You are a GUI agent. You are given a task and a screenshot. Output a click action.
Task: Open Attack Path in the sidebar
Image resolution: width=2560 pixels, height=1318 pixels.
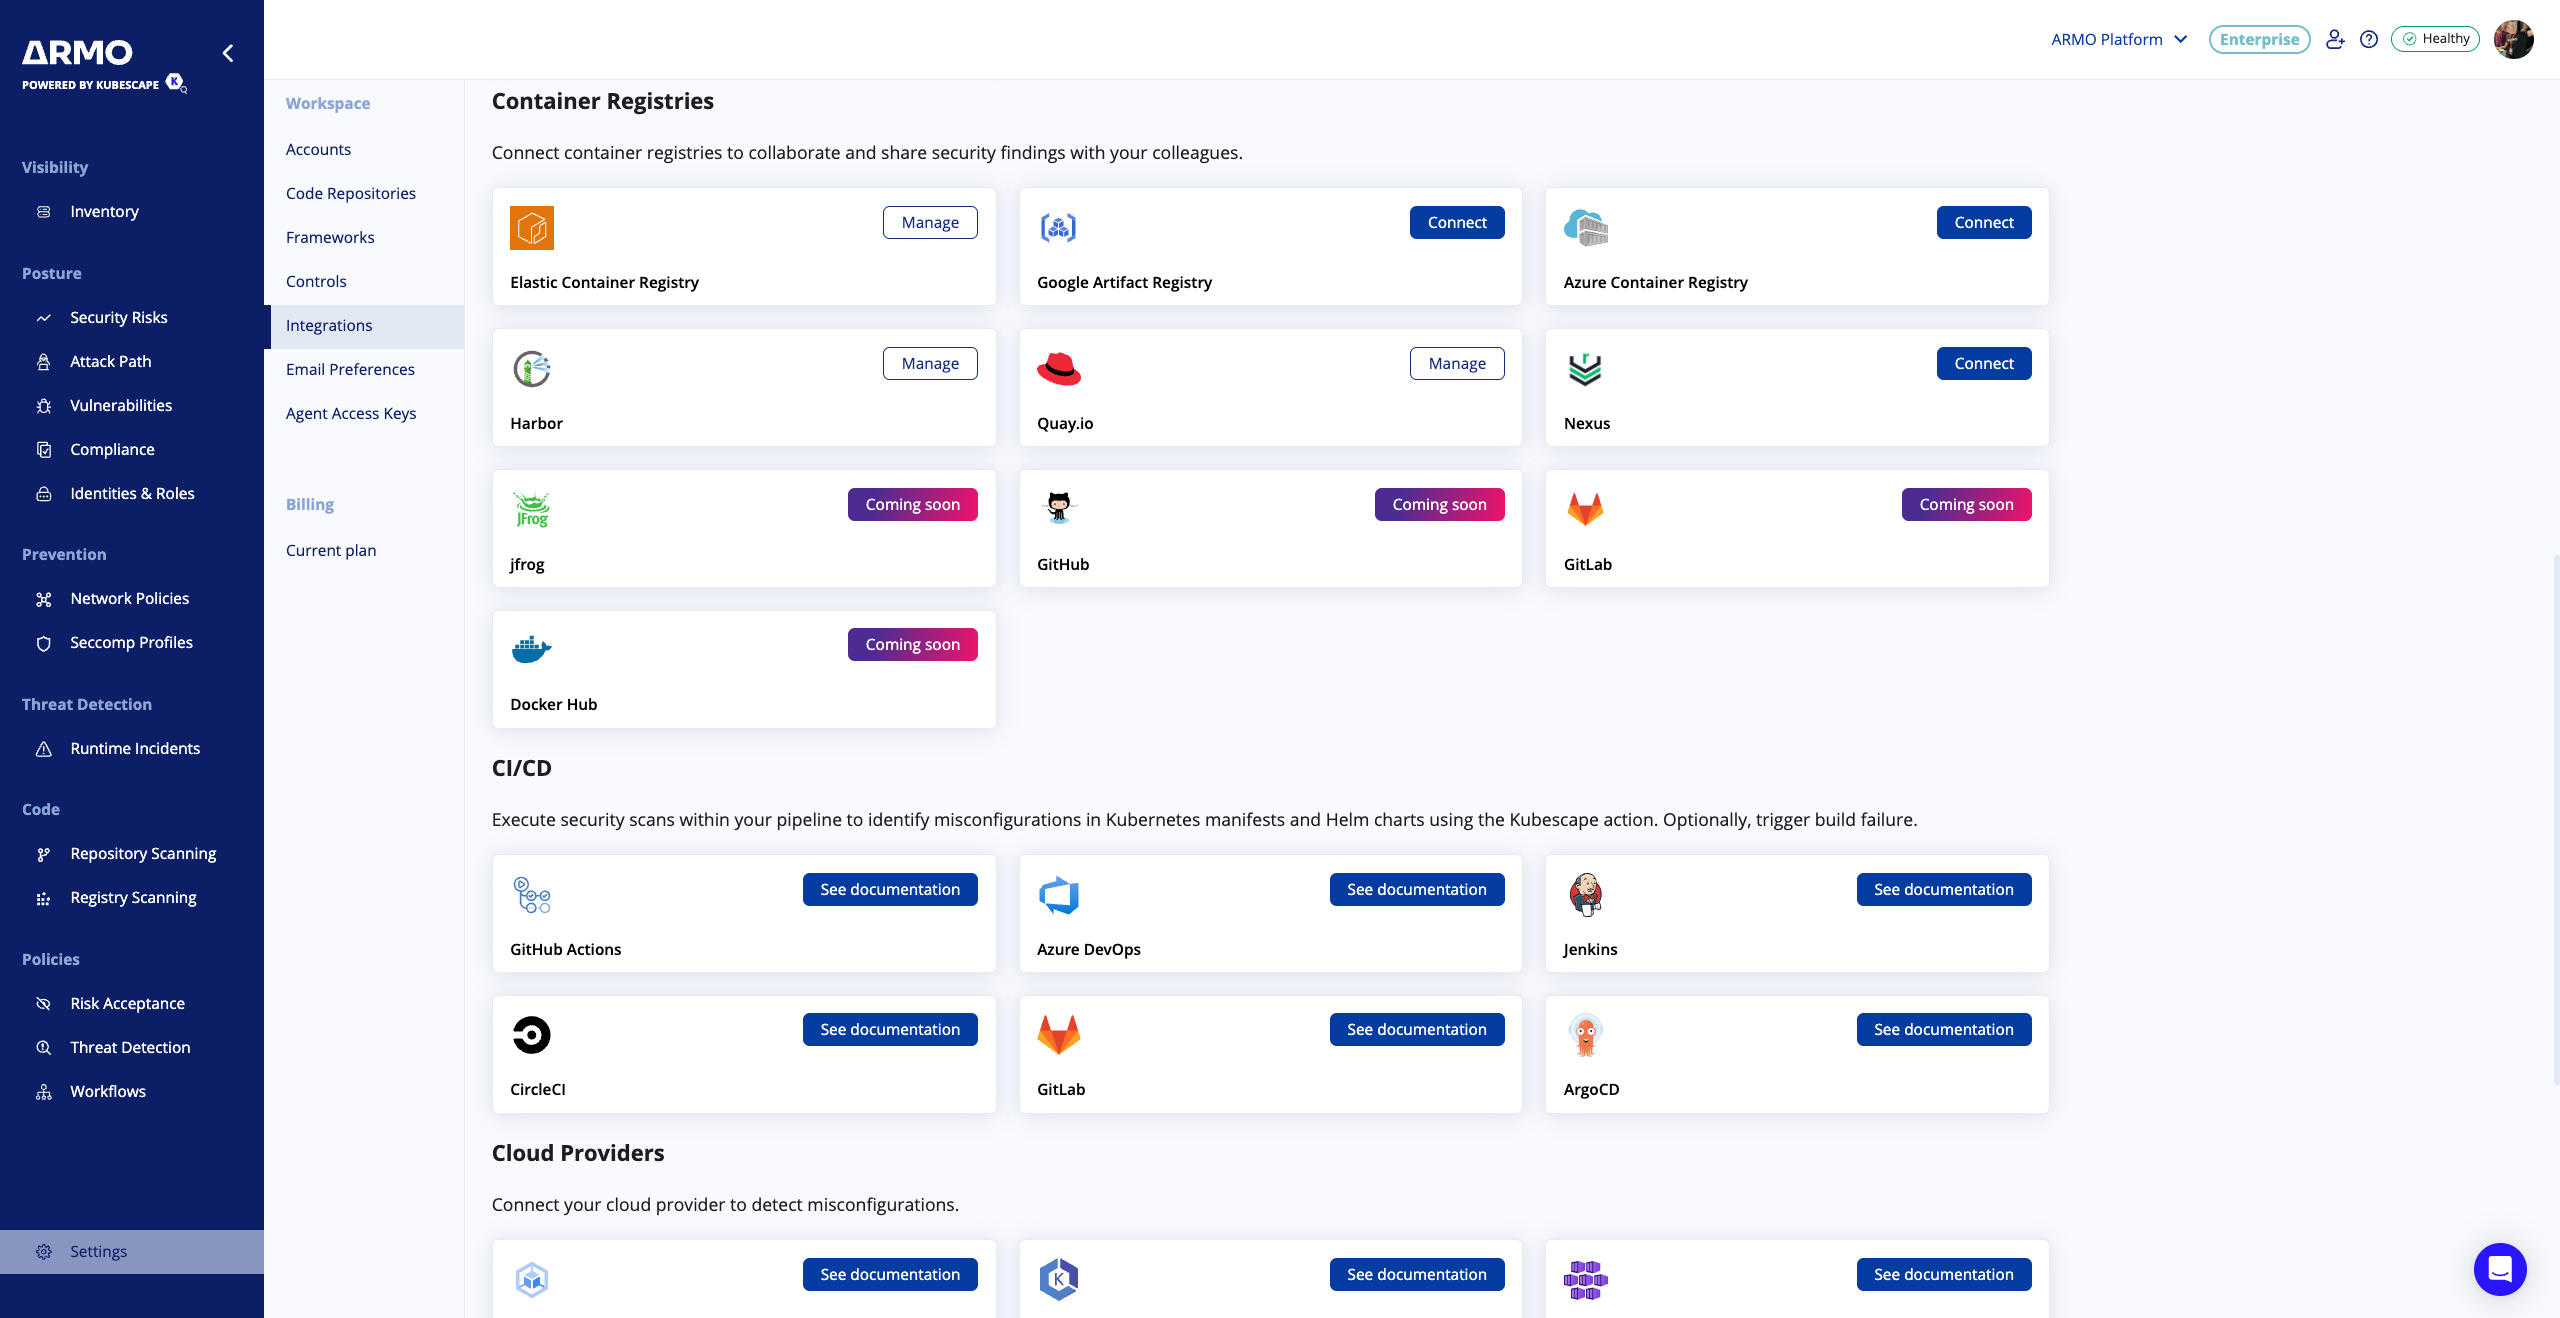pyautogui.click(x=111, y=361)
